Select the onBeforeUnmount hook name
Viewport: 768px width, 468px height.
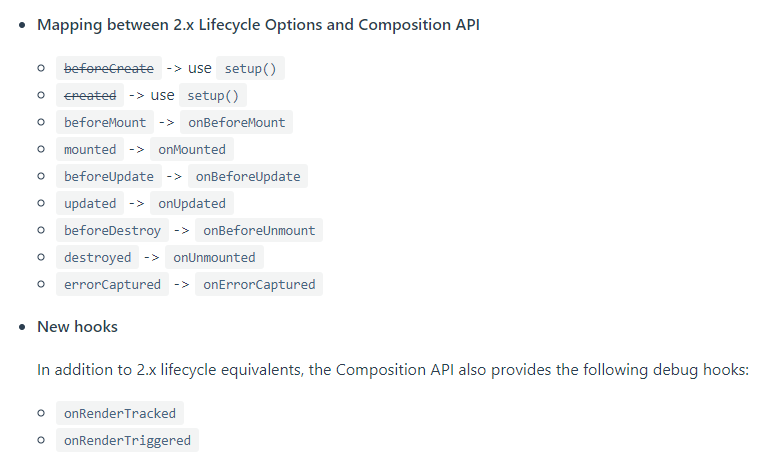click(x=259, y=231)
